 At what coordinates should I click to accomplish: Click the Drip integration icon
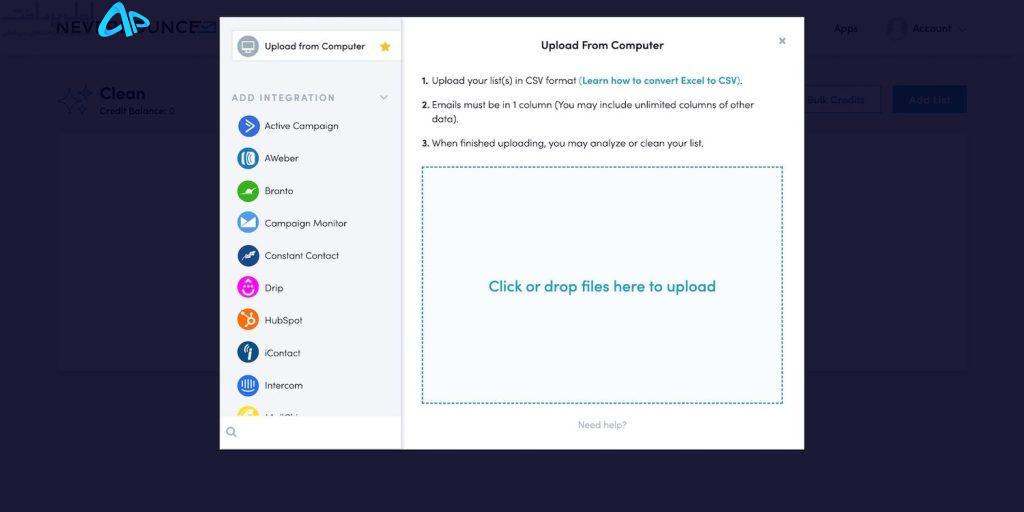point(248,287)
